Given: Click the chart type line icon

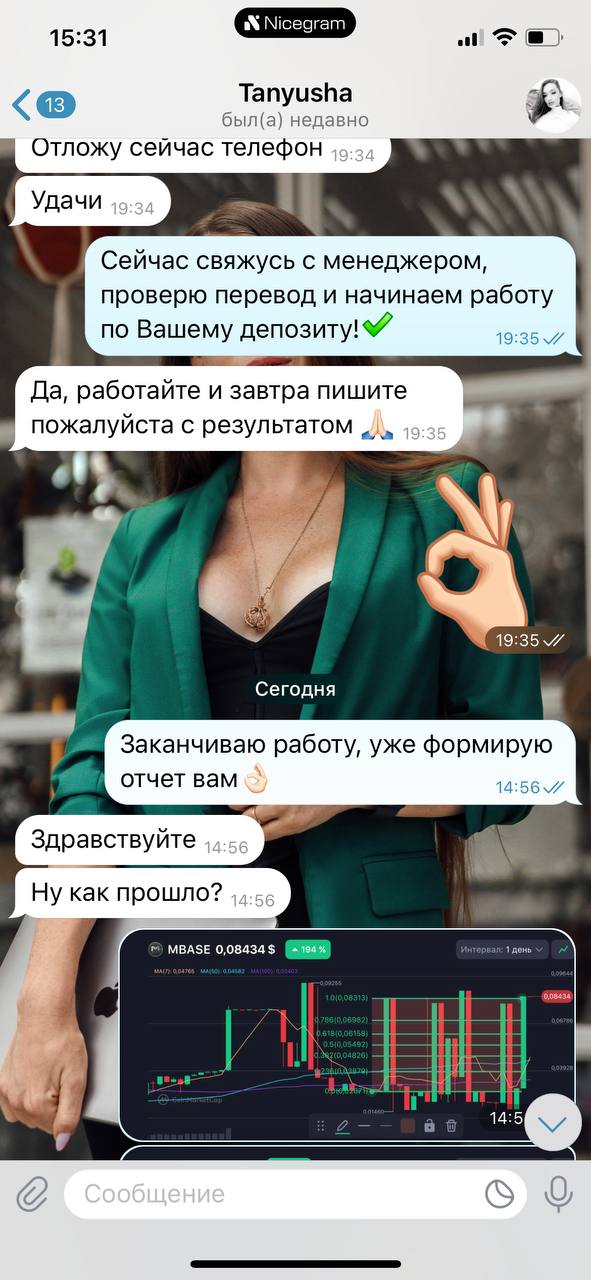Looking at the screenshot, I should click(x=564, y=949).
